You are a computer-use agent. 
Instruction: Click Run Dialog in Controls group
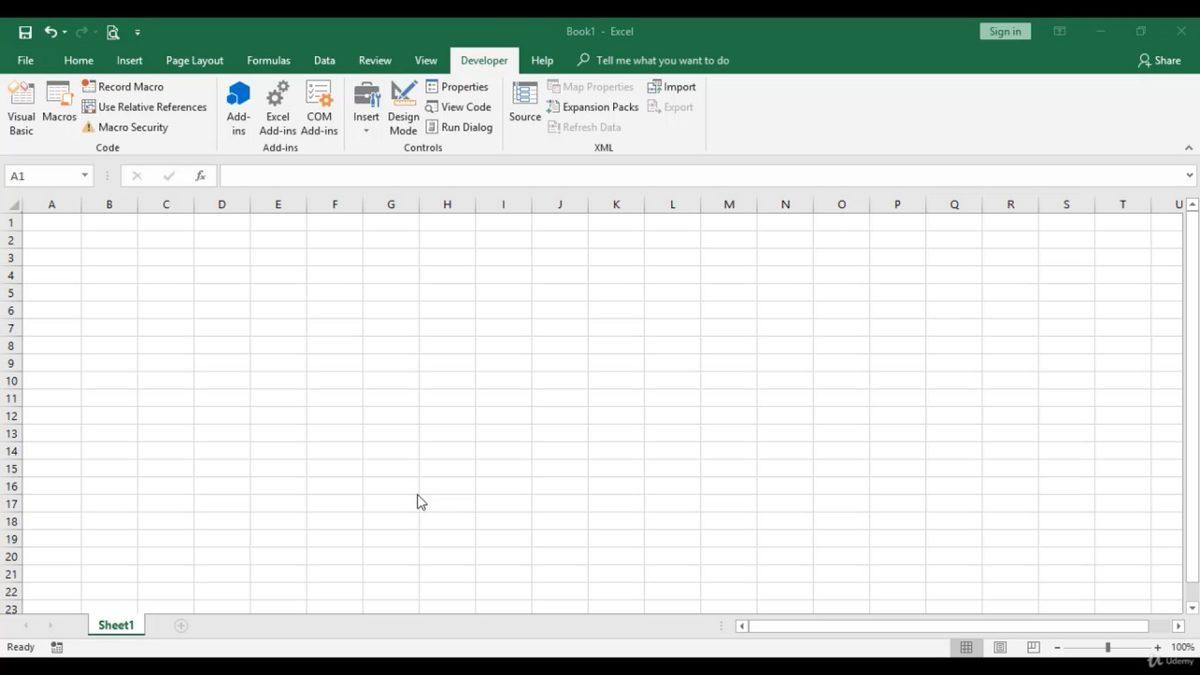[460, 127]
